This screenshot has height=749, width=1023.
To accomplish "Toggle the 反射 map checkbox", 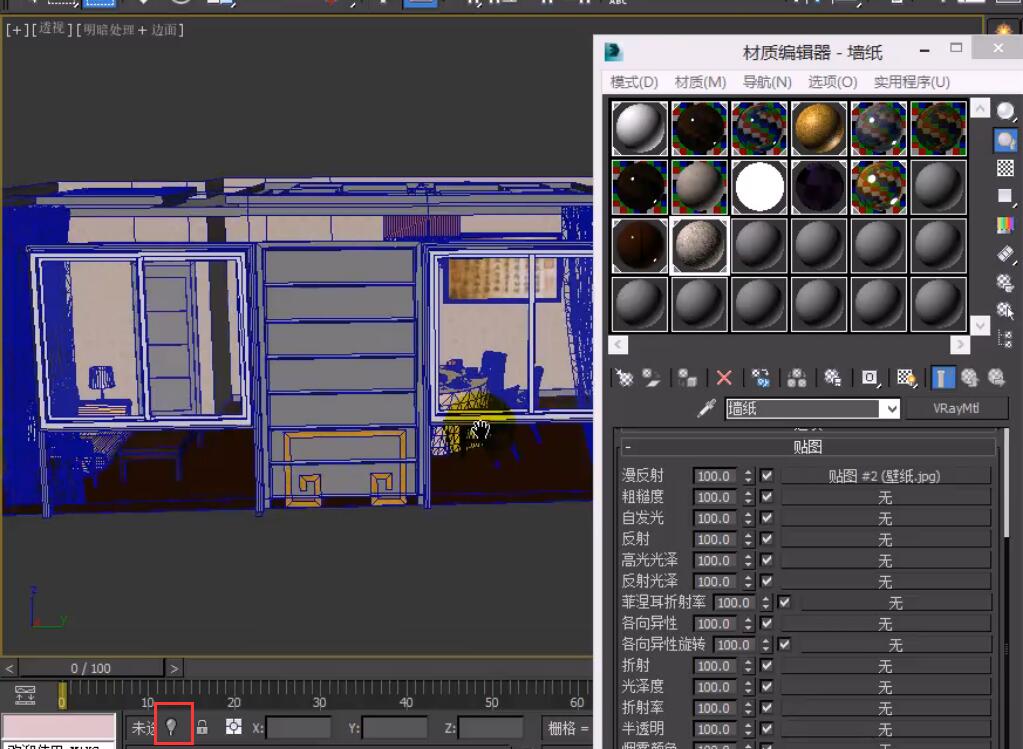I will 767,539.
